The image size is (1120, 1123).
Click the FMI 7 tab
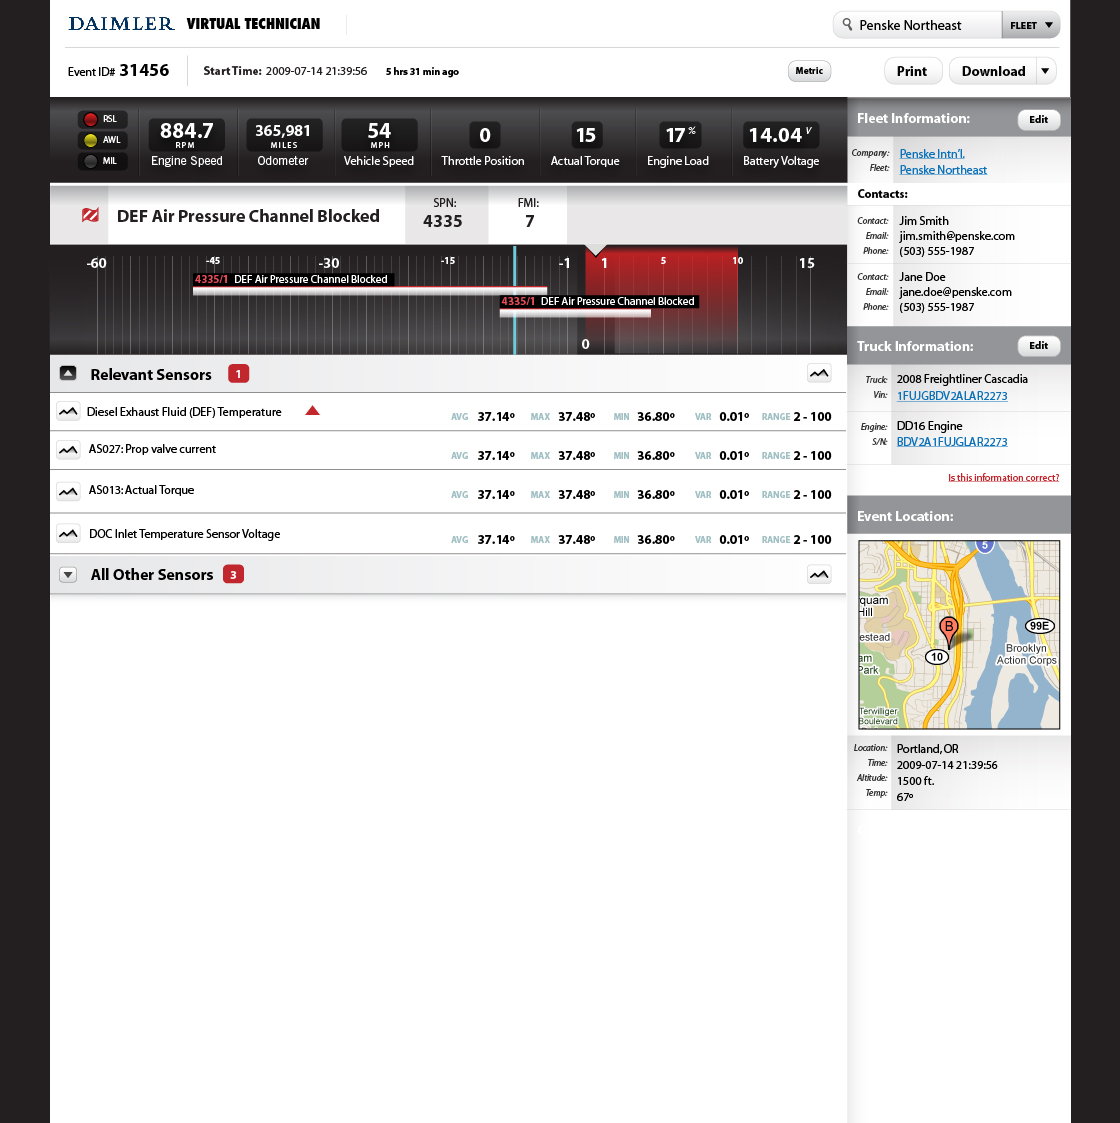pos(528,214)
